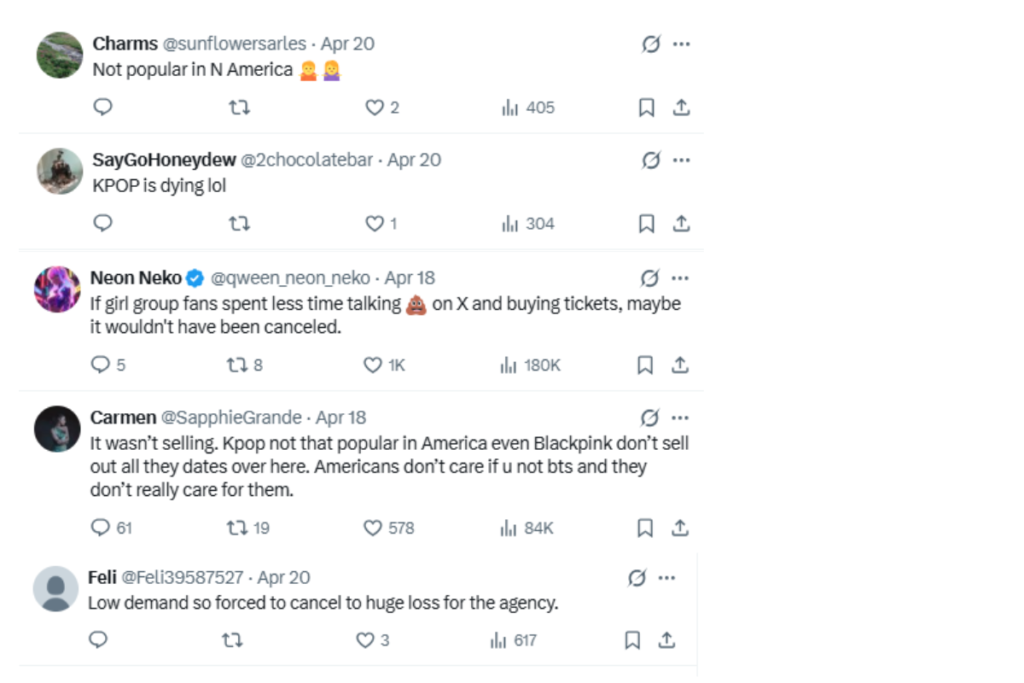Click the retweet icon on Carmen's tweet
Image resolution: width=1024 pixels, height=683 pixels.
pyautogui.click(x=238, y=528)
